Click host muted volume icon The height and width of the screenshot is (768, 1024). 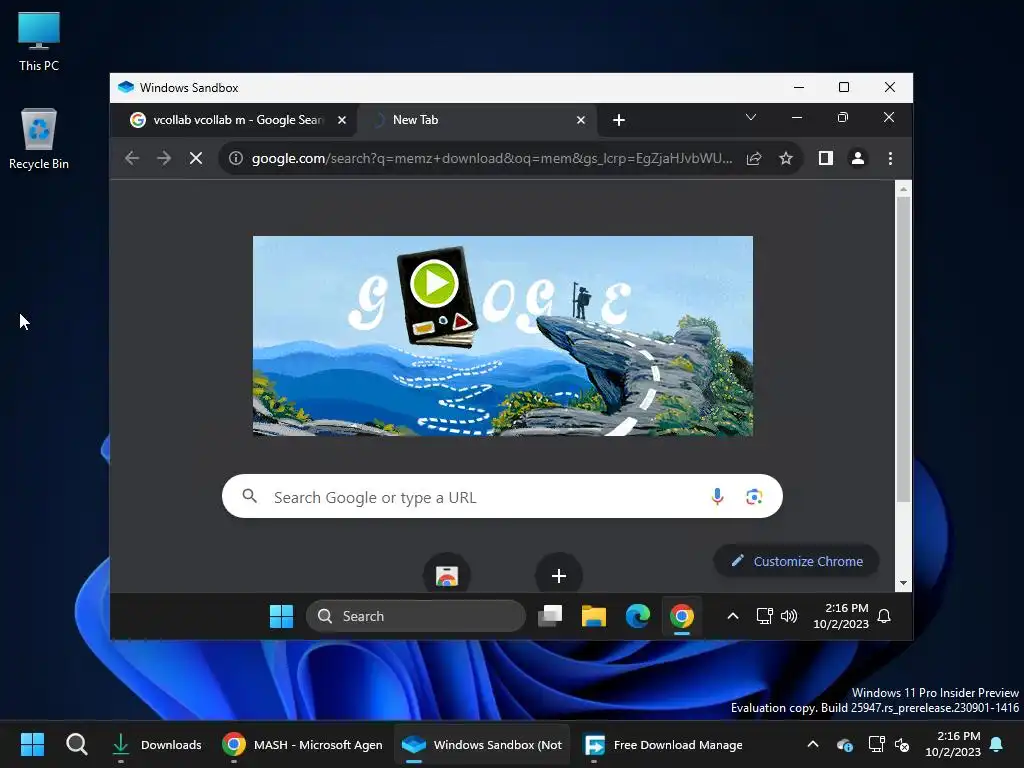point(902,744)
